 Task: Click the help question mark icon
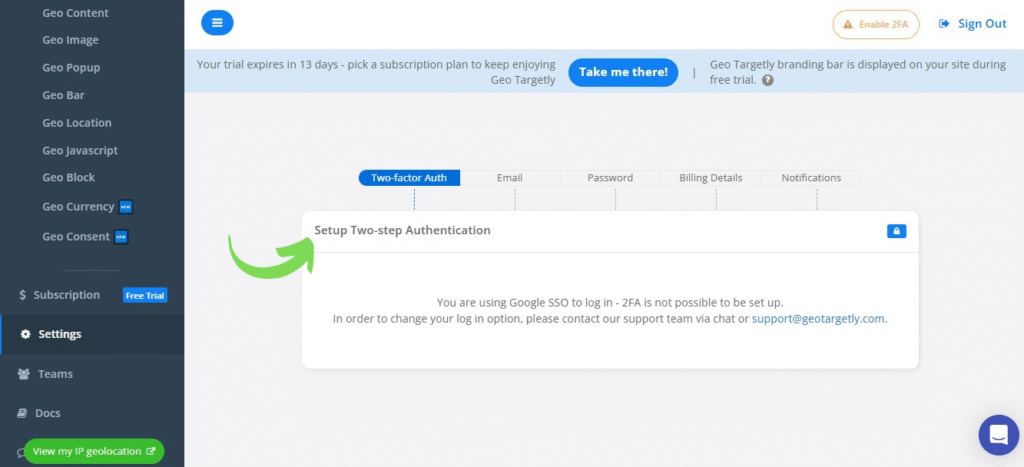tap(768, 80)
